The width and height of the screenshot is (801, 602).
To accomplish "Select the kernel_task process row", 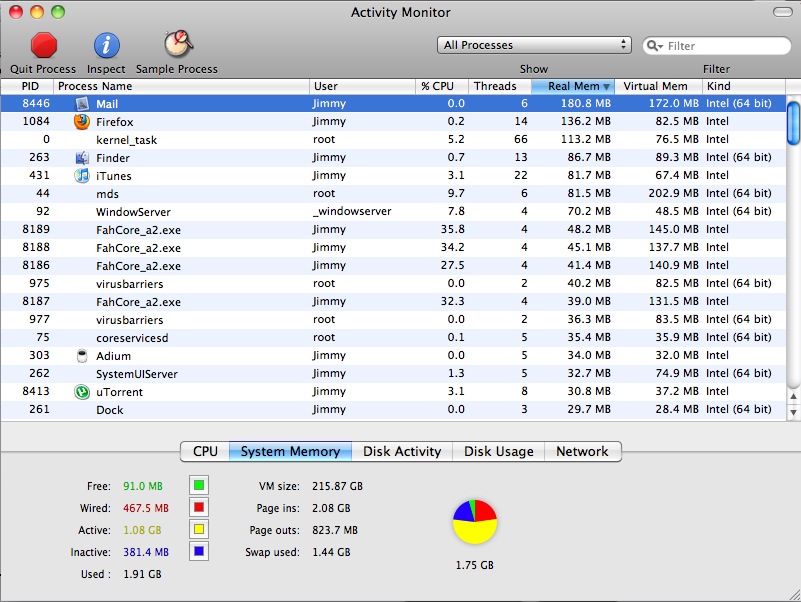I will pyautogui.click(x=393, y=140).
